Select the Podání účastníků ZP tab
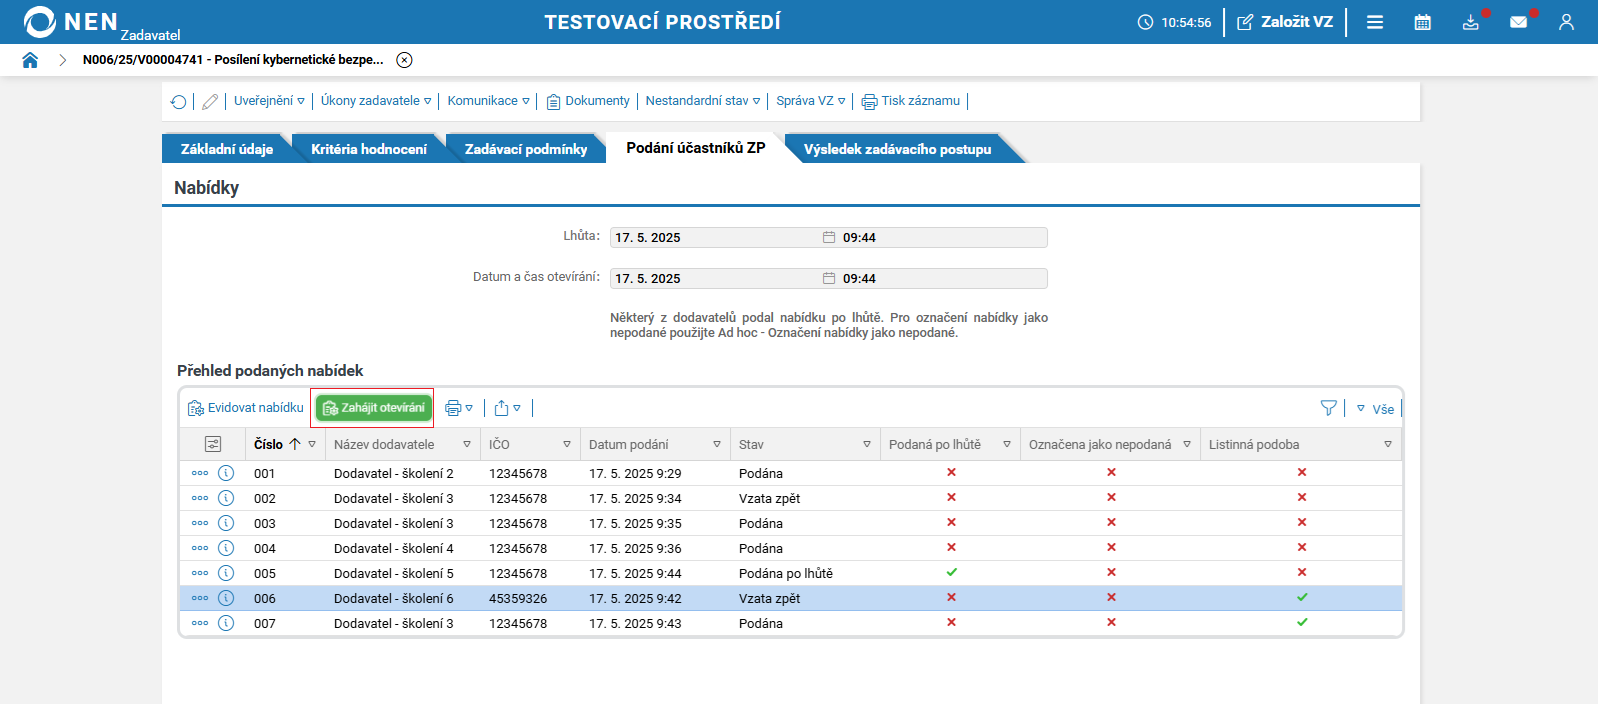Viewport: 1598px width, 704px height. coord(696,148)
